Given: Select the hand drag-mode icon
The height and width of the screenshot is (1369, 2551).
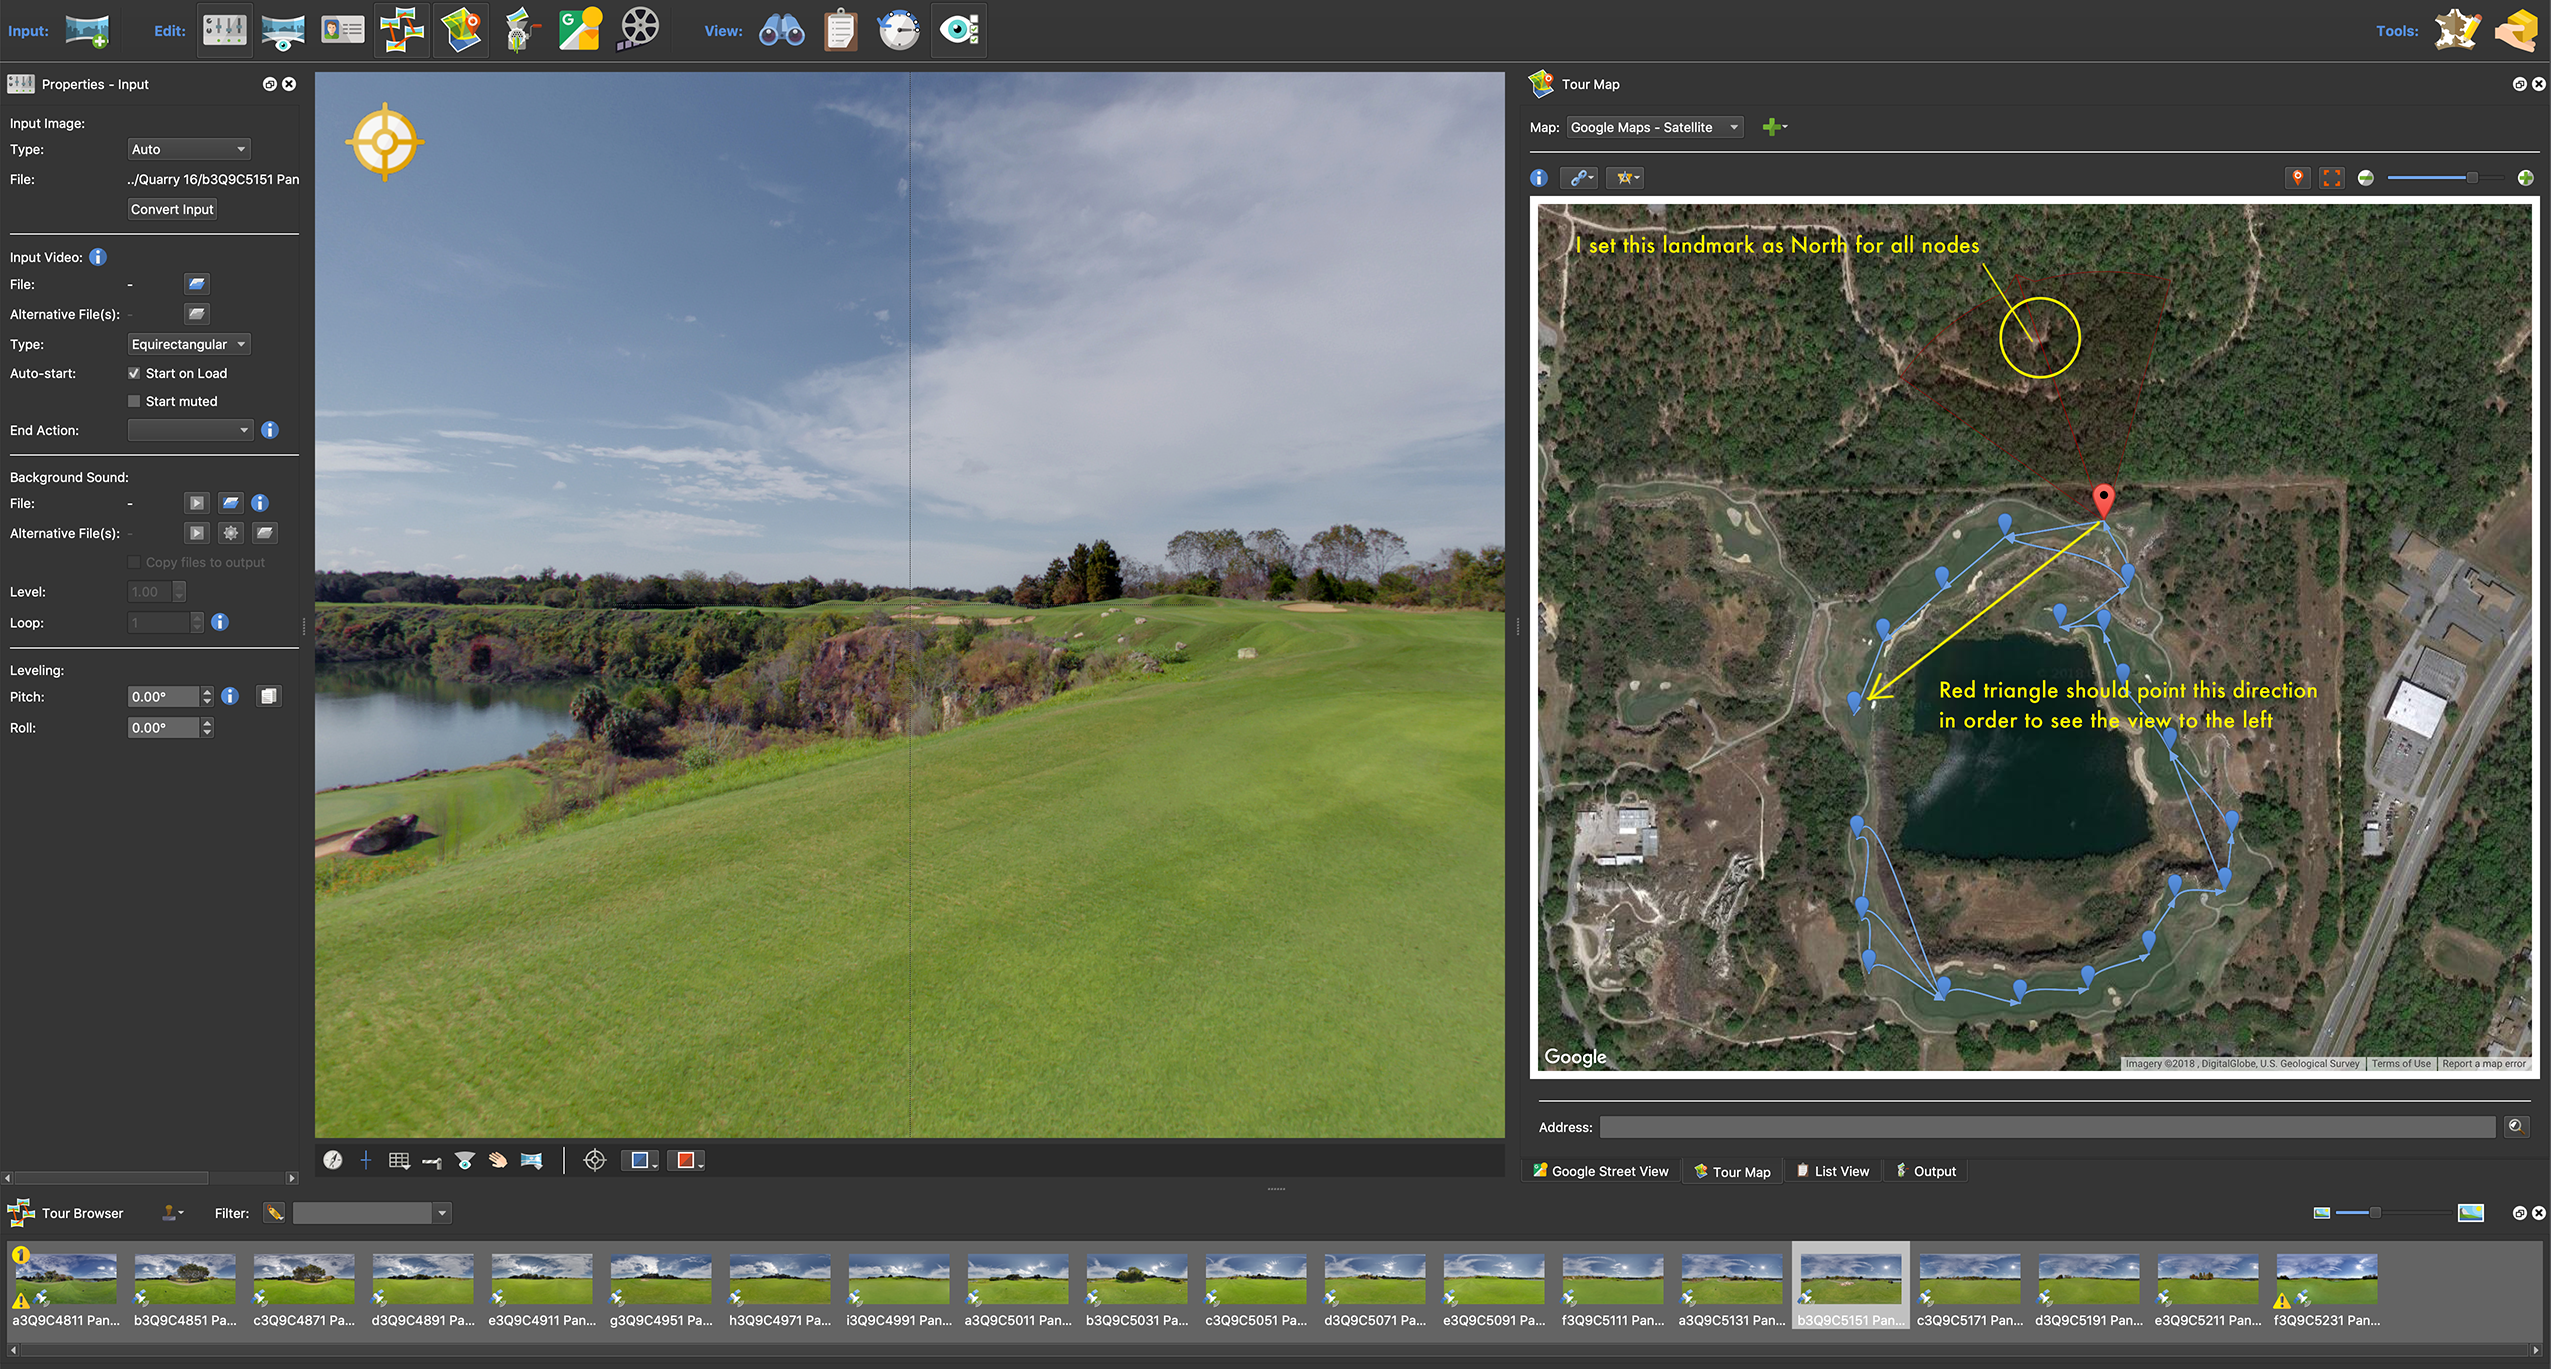Looking at the screenshot, I should coord(498,1160).
